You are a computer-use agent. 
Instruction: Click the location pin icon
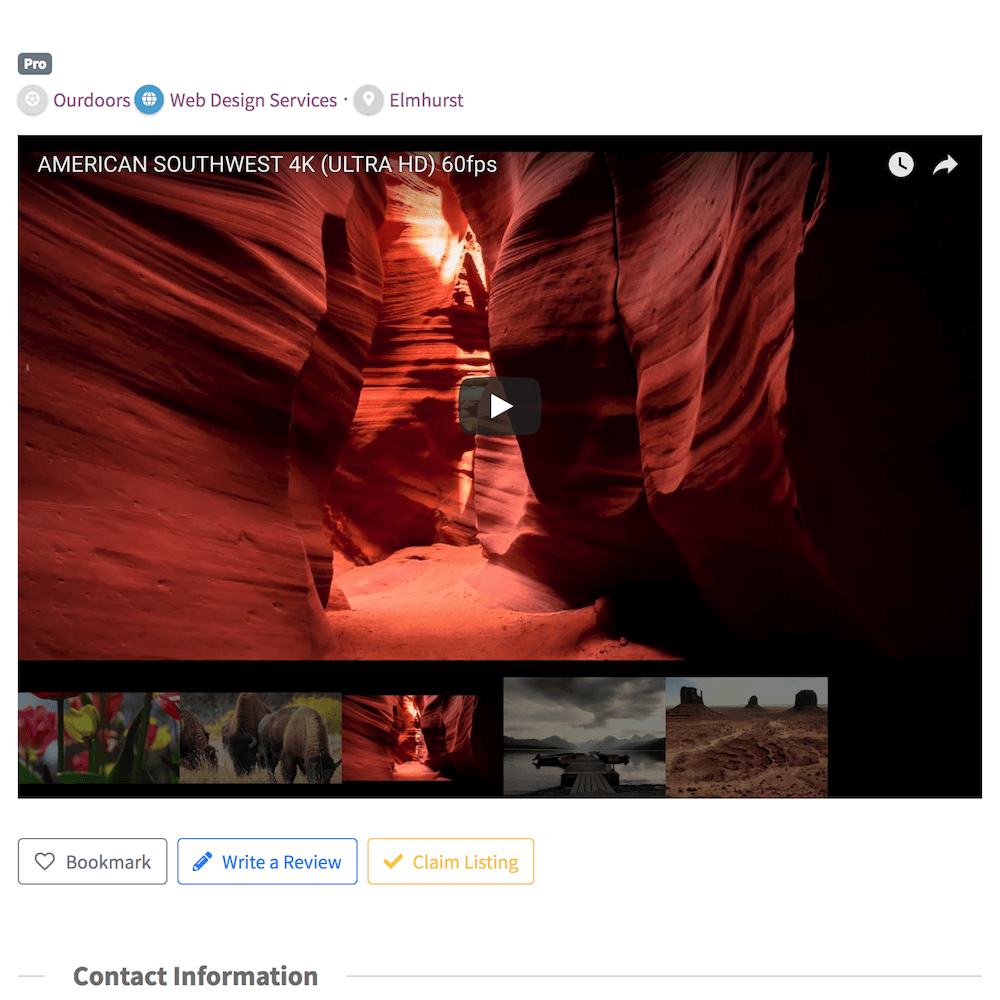coord(369,100)
